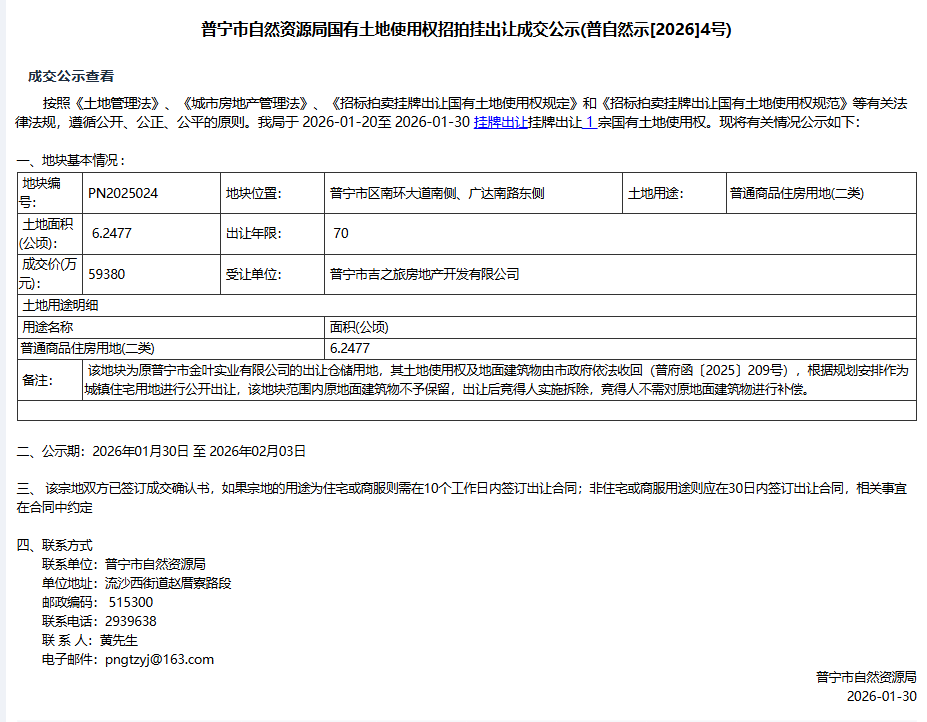Click the land area value 6.2477 in second row
The height and width of the screenshot is (722, 927).
click(x=111, y=234)
